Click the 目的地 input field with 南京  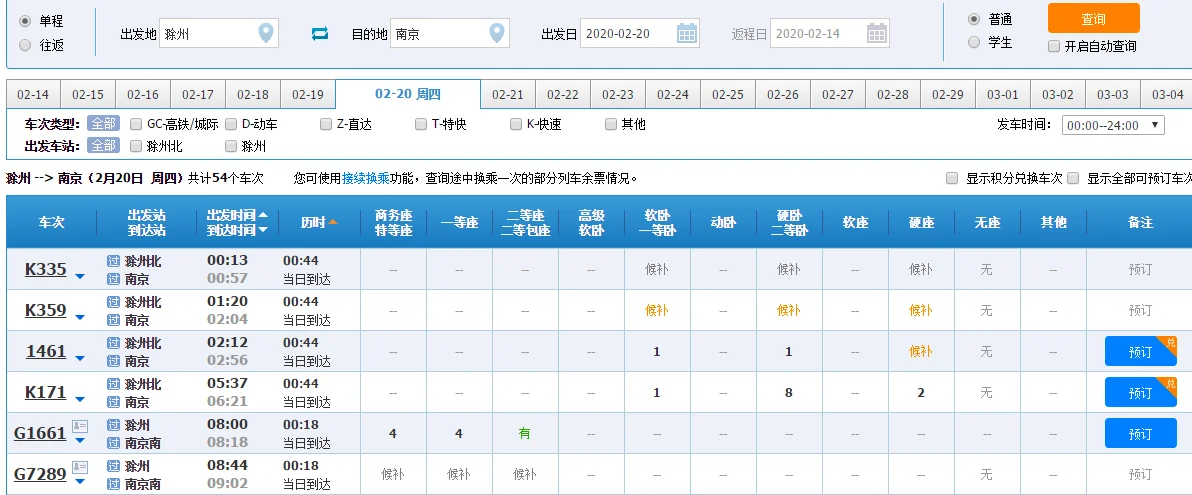click(449, 33)
